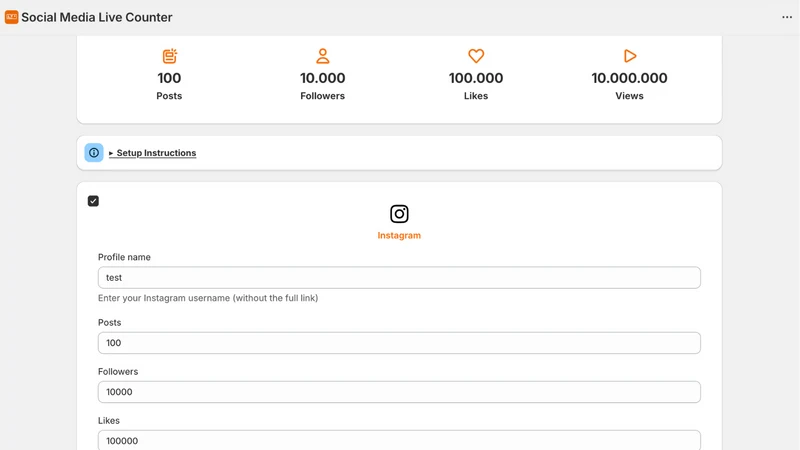The image size is (800, 450).
Task: Click the Posts counter icon
Action: [169, 56]
